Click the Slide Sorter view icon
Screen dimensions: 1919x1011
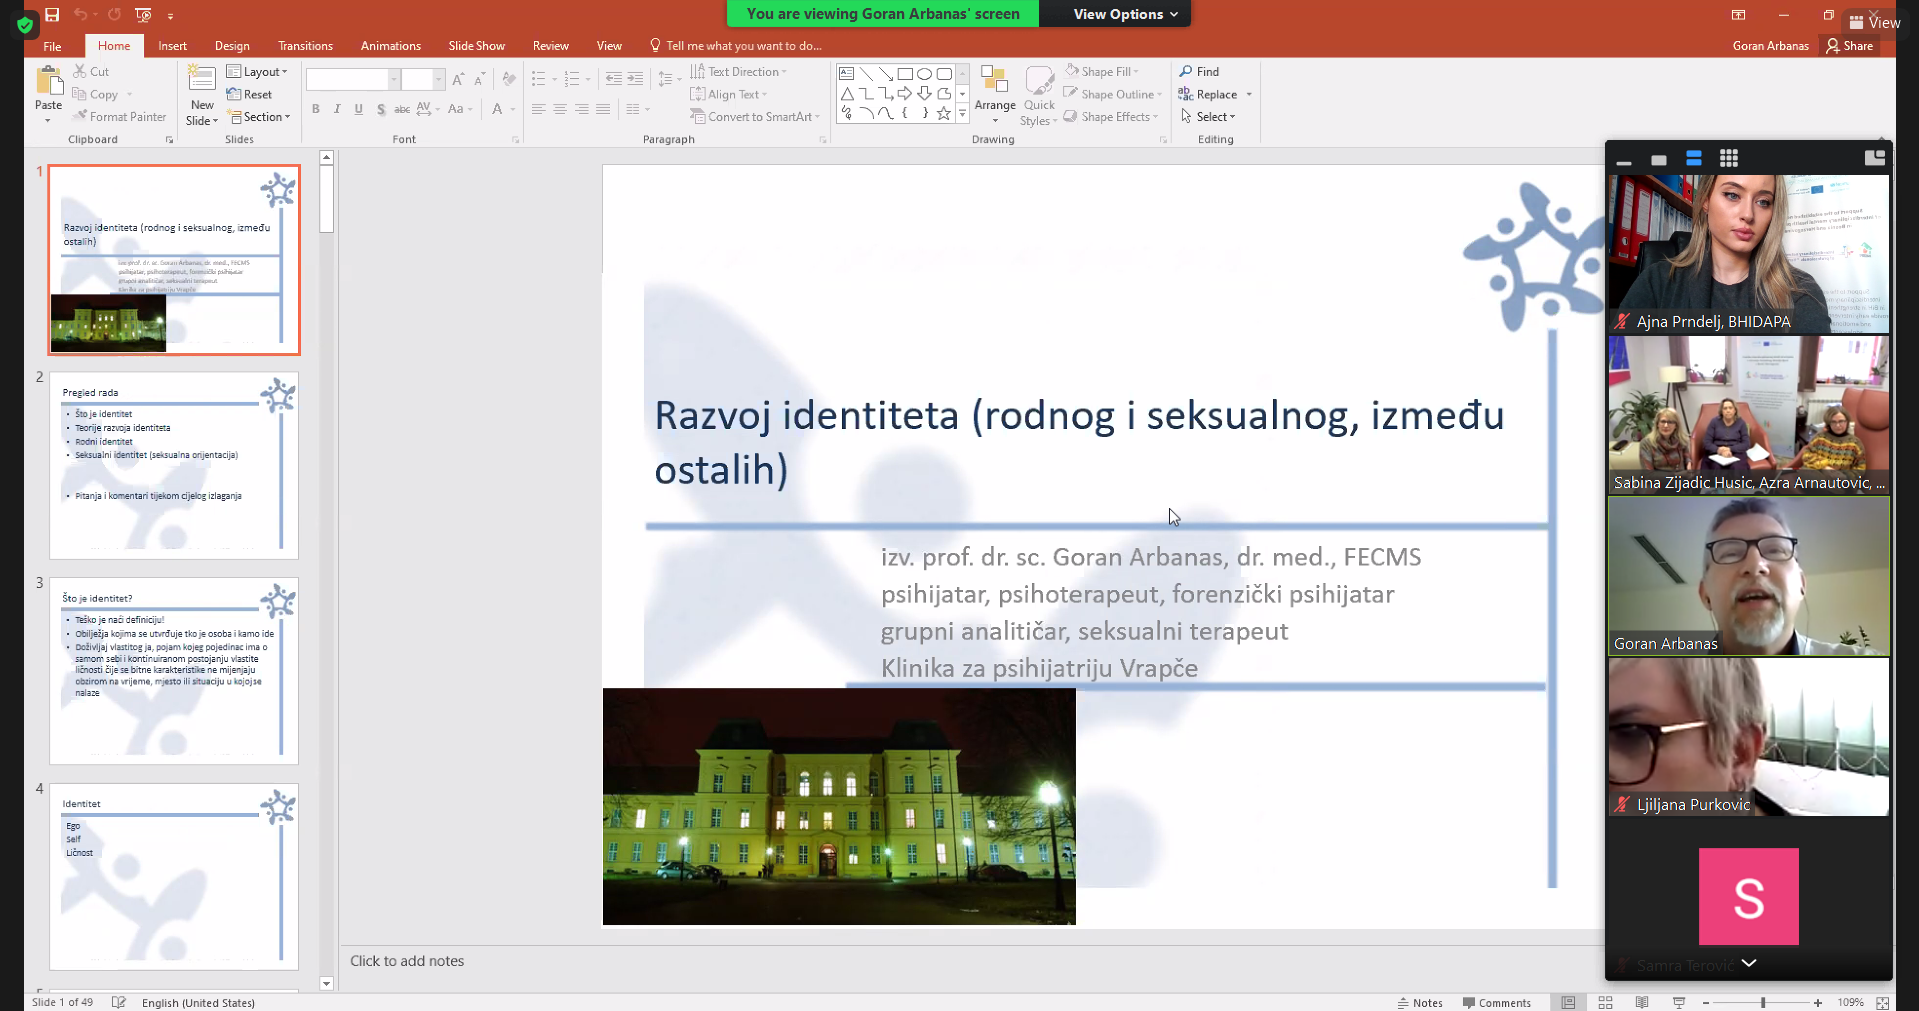coord(1605,1002)
